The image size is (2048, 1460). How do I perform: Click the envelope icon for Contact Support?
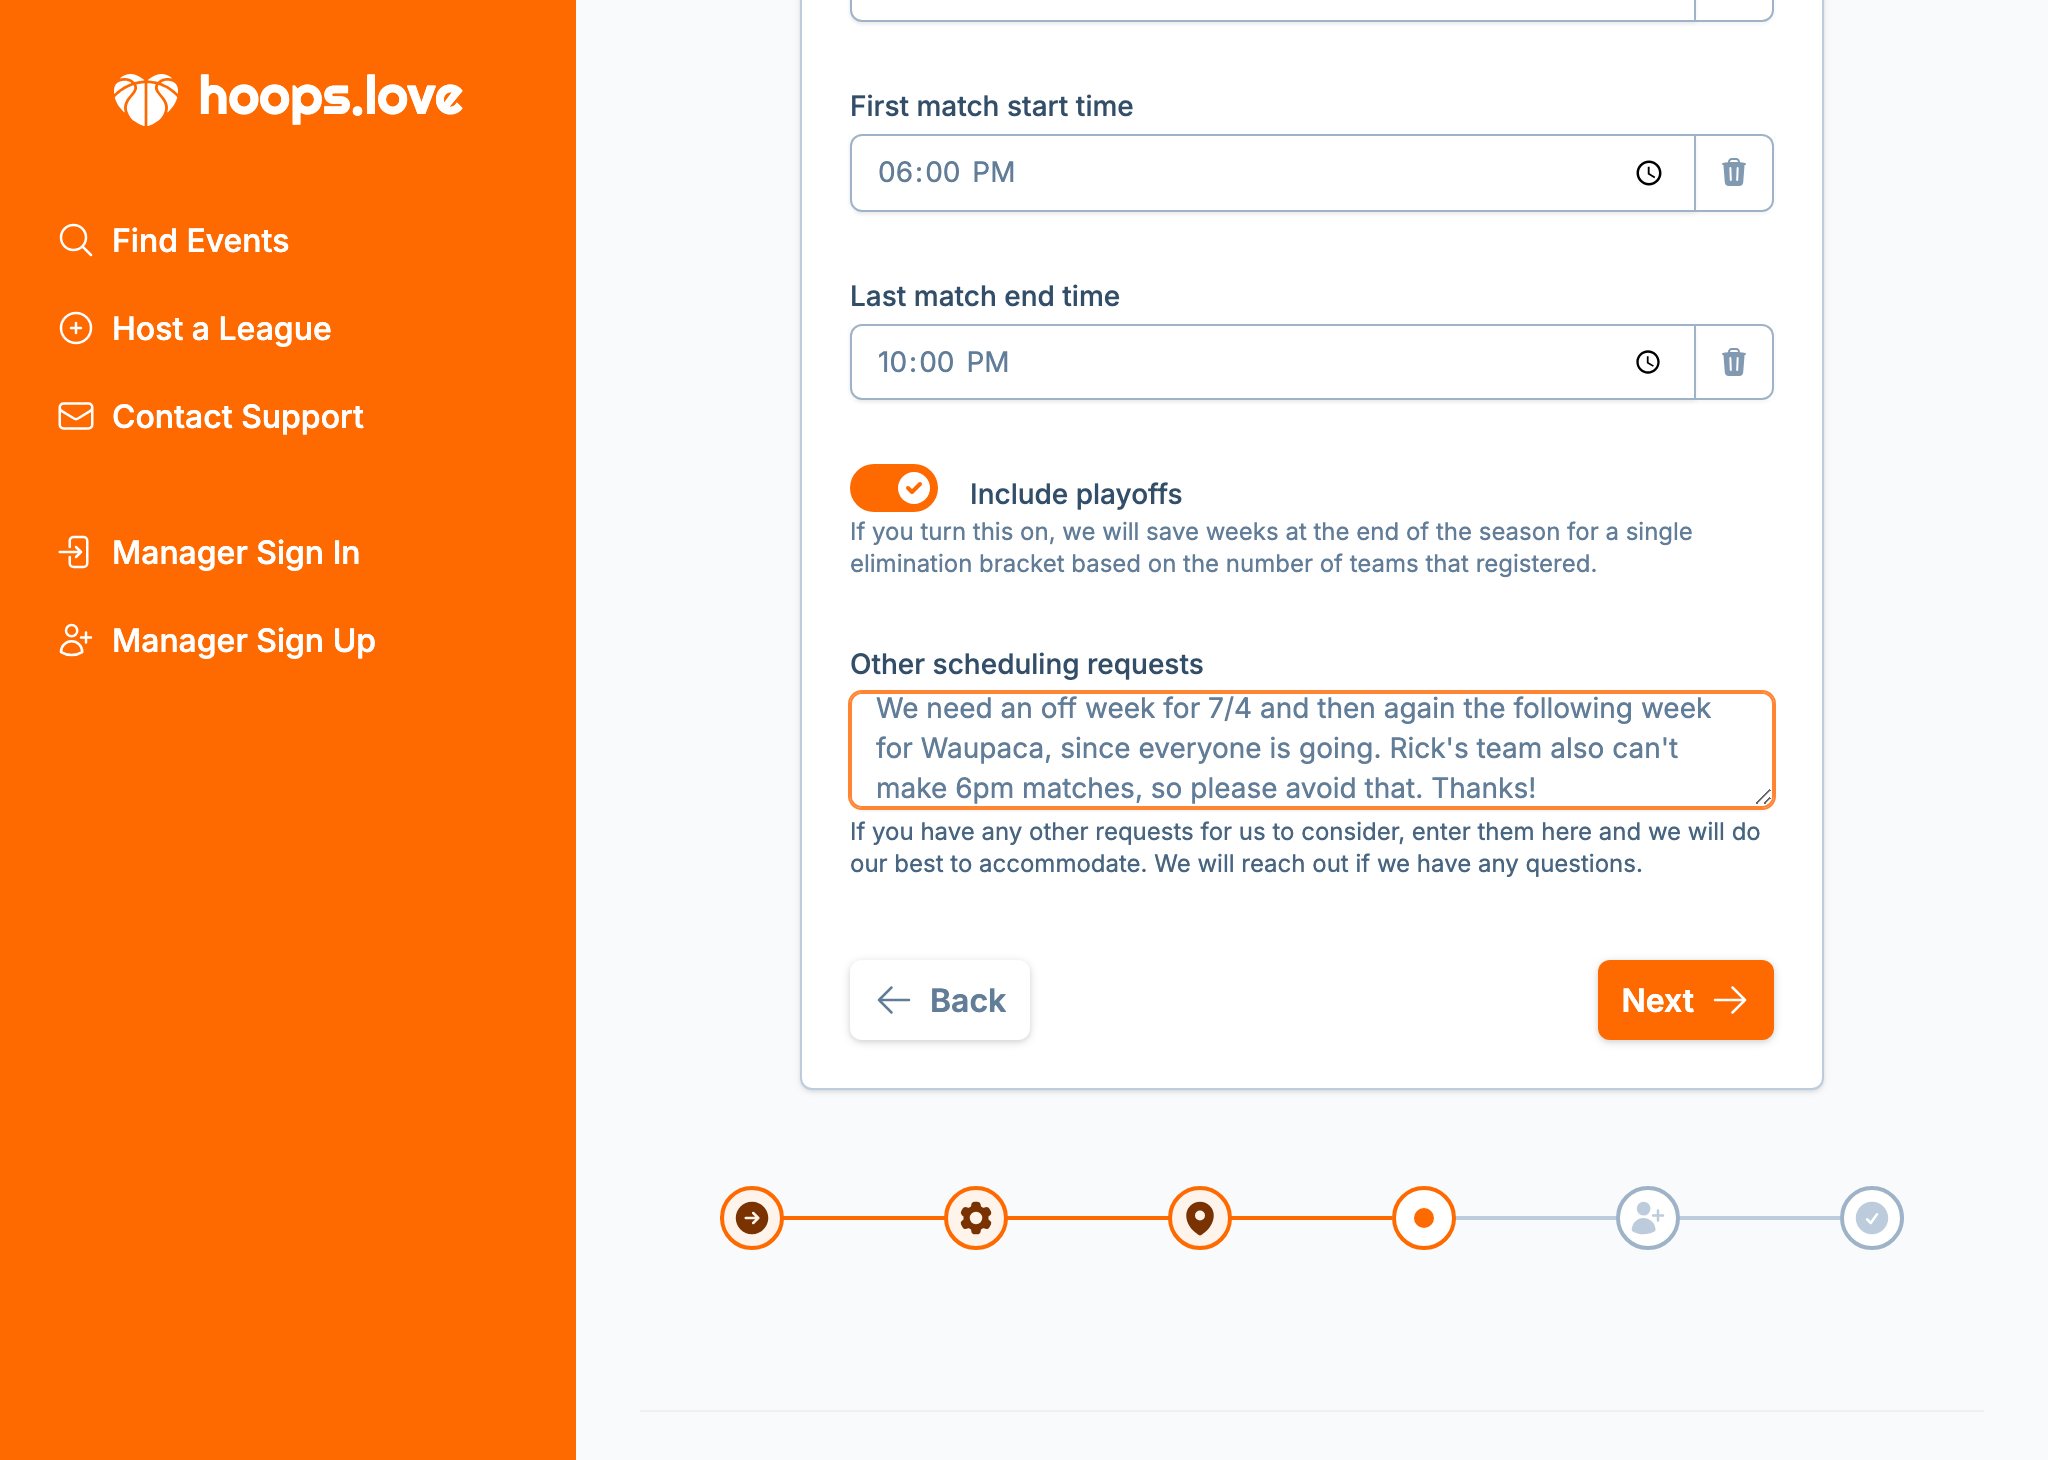[76, 416]
